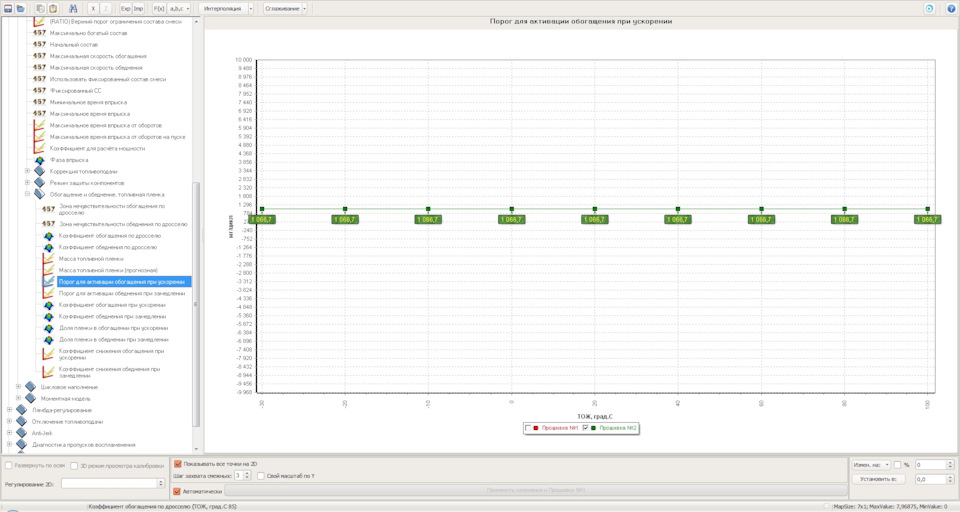Viewport: 960px width, 512px height.
Task: Toggle Прошивка №2 checkbox in chart legend
Action: 585,428
